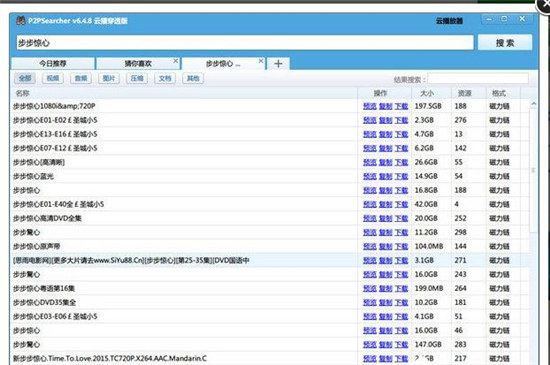This screenshot has width=550, height=365.
Task: Download the 第25-35集 row via 下载
Action: pyautogui.click(x=401, y=261)
